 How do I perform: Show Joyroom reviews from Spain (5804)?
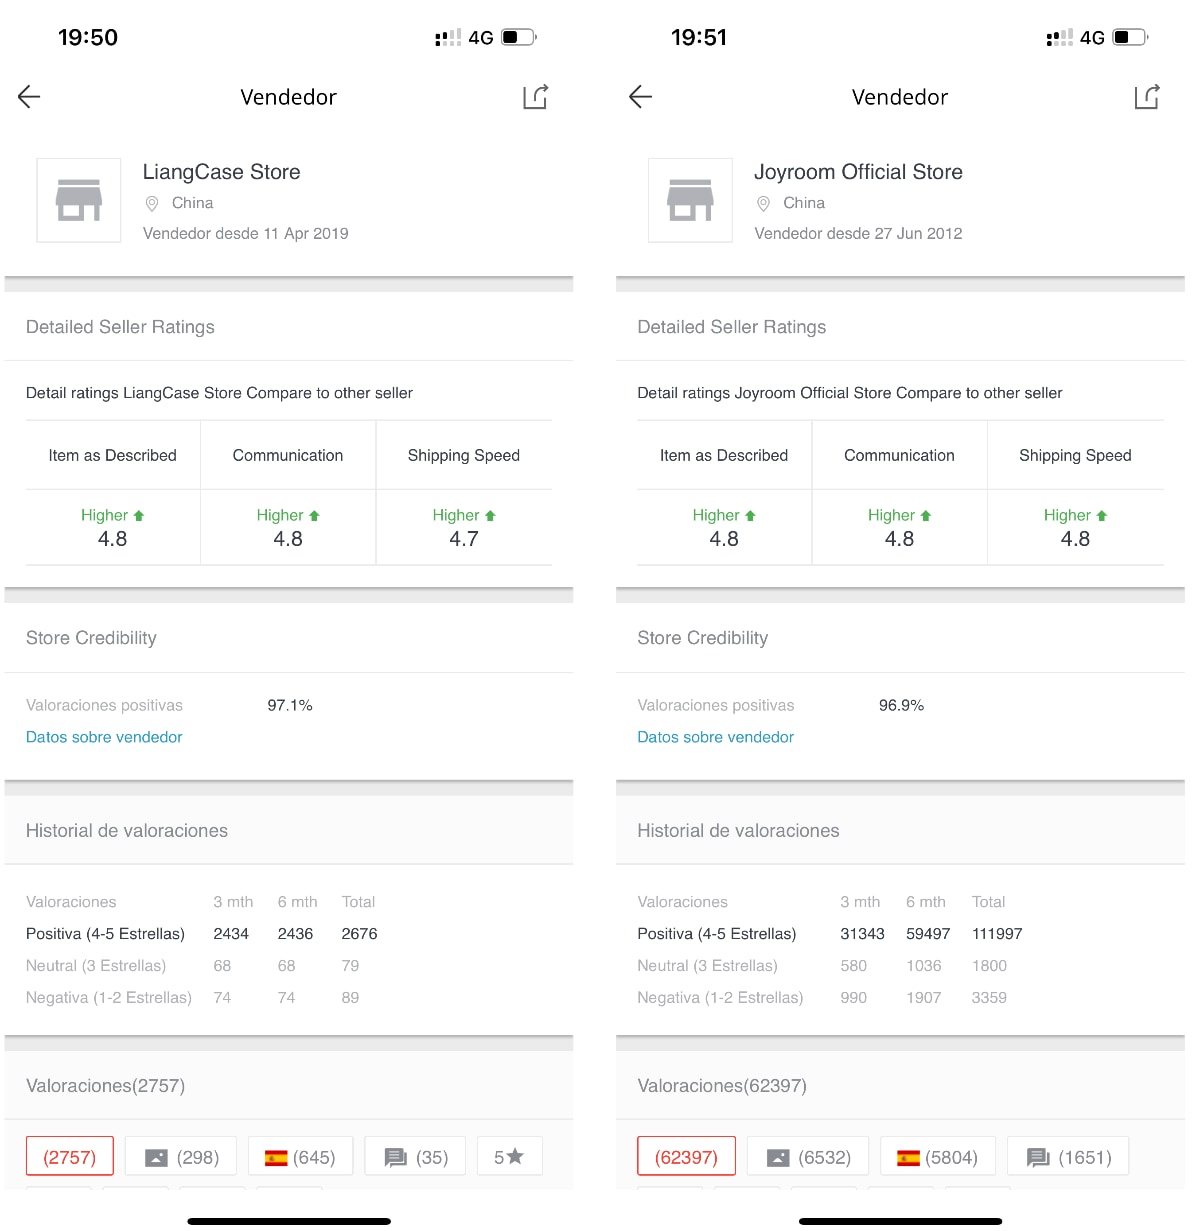(937, 1157)
